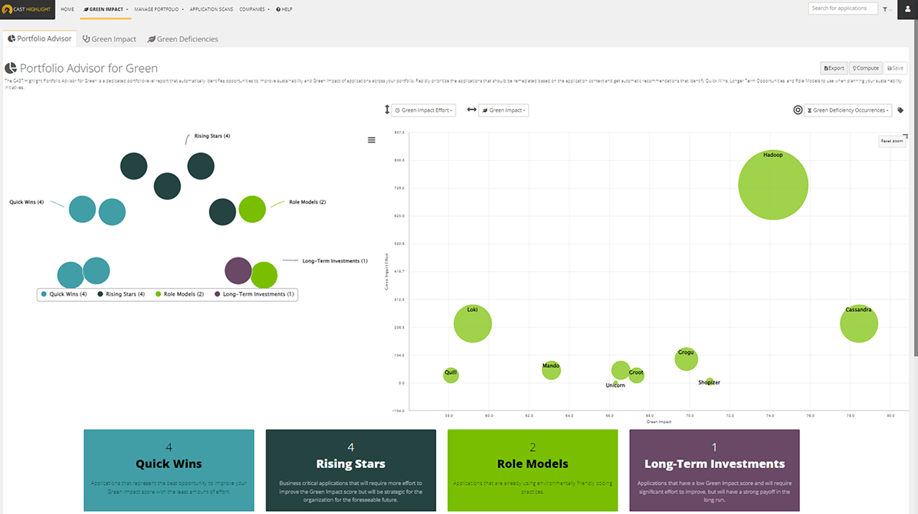Click the purple Long-Term Investments packed bubble

238,270
